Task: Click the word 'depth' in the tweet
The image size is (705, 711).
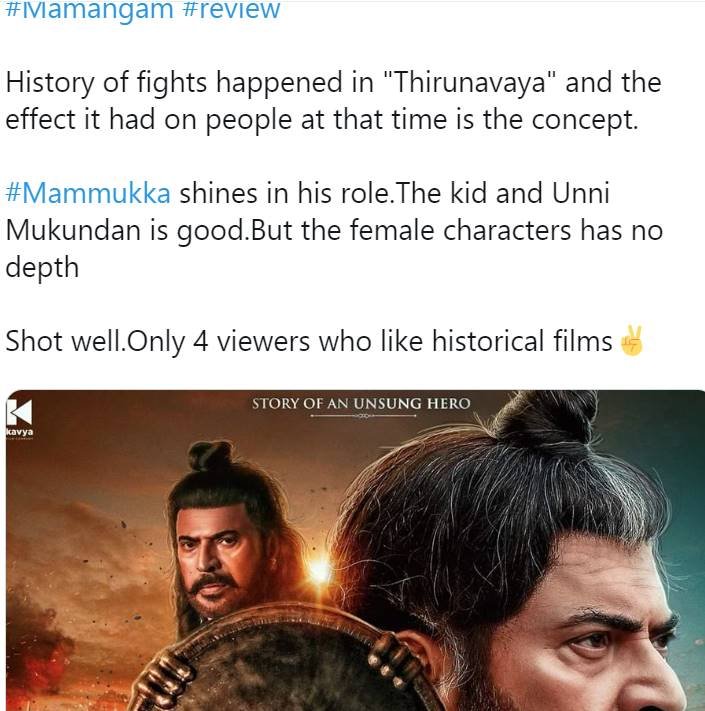Action: pyautogui.click(x=42, y=268)
